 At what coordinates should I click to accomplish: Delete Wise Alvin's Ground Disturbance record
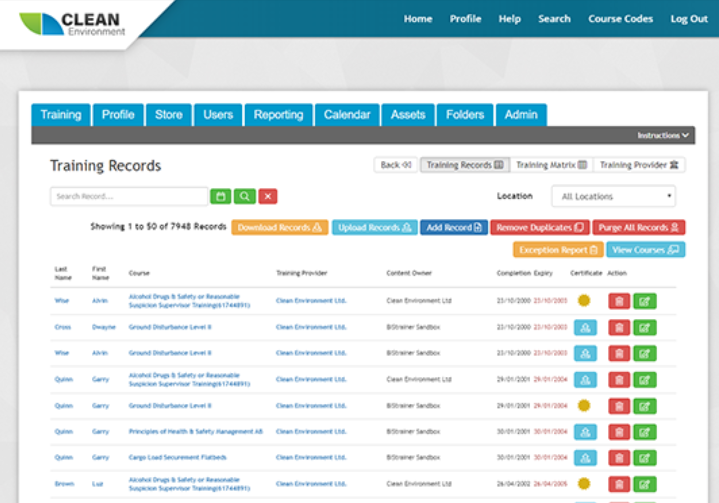pyautogui.click(x=619, y=354)
